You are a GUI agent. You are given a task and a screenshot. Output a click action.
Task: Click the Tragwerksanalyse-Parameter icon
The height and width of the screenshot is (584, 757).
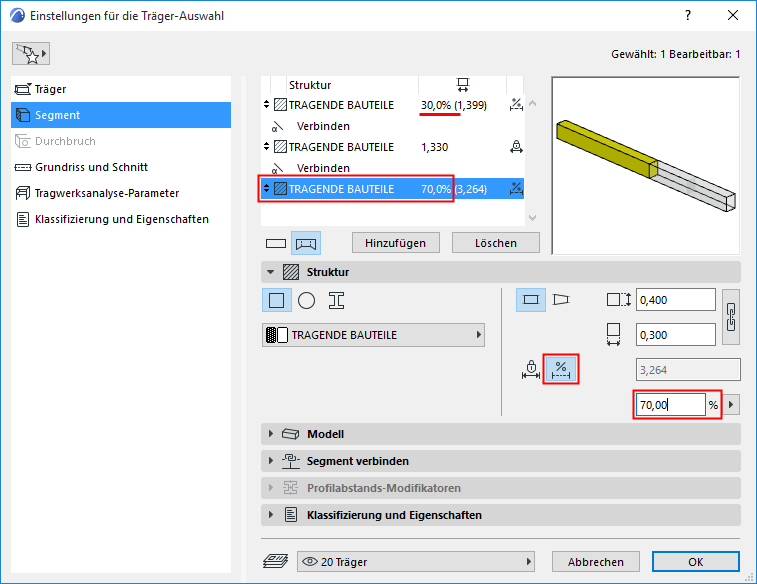point(23,193)
